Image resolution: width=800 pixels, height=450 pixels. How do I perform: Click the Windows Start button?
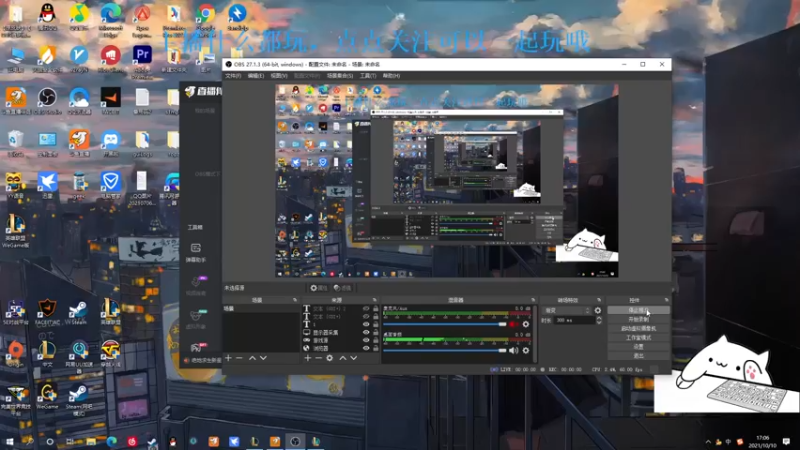(9, 441)
